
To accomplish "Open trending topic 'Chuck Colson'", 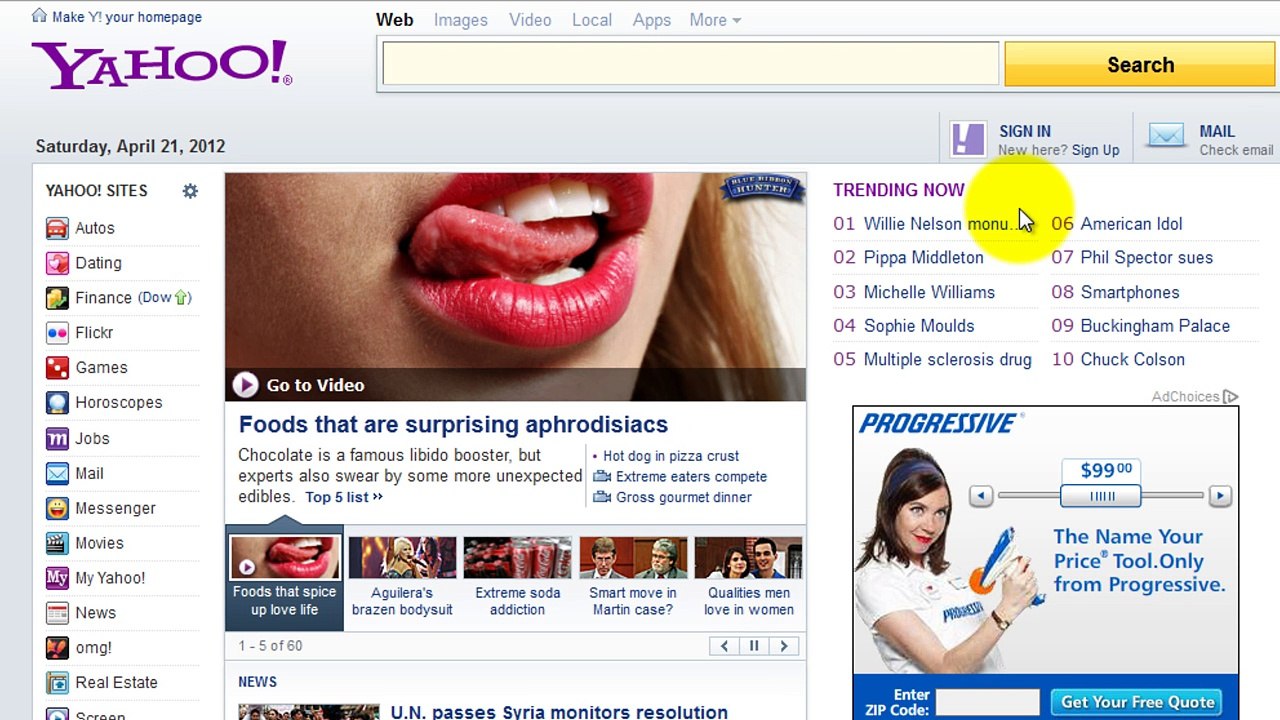I will pos(1133,360).
